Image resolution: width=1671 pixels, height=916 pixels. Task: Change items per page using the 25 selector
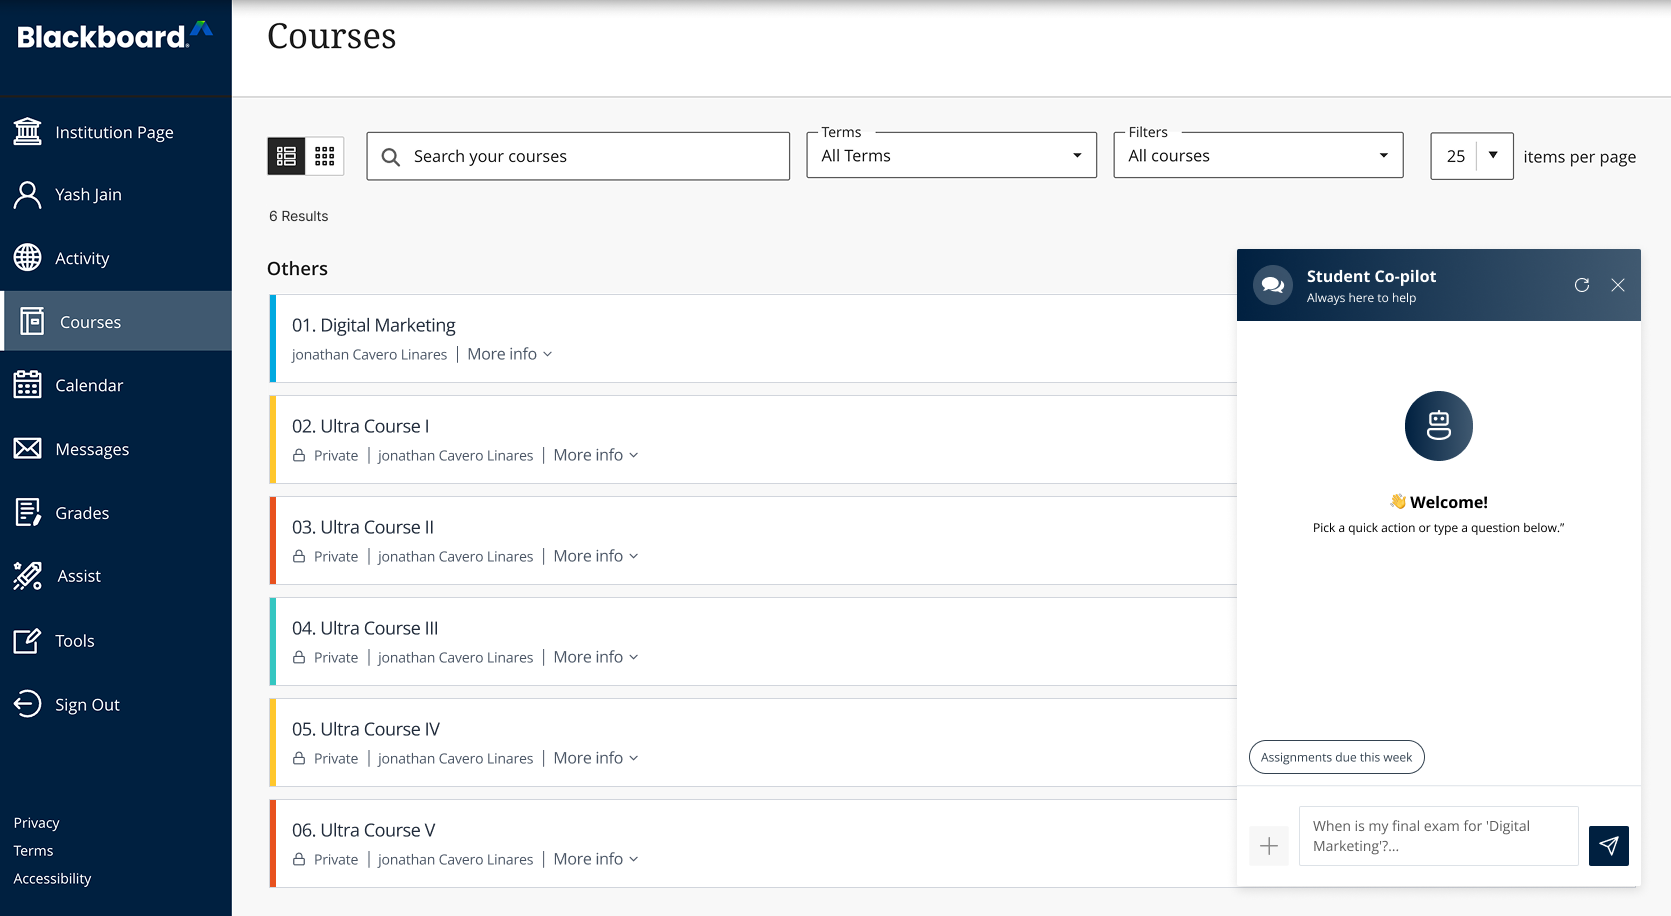click(x=1470, y=156)
